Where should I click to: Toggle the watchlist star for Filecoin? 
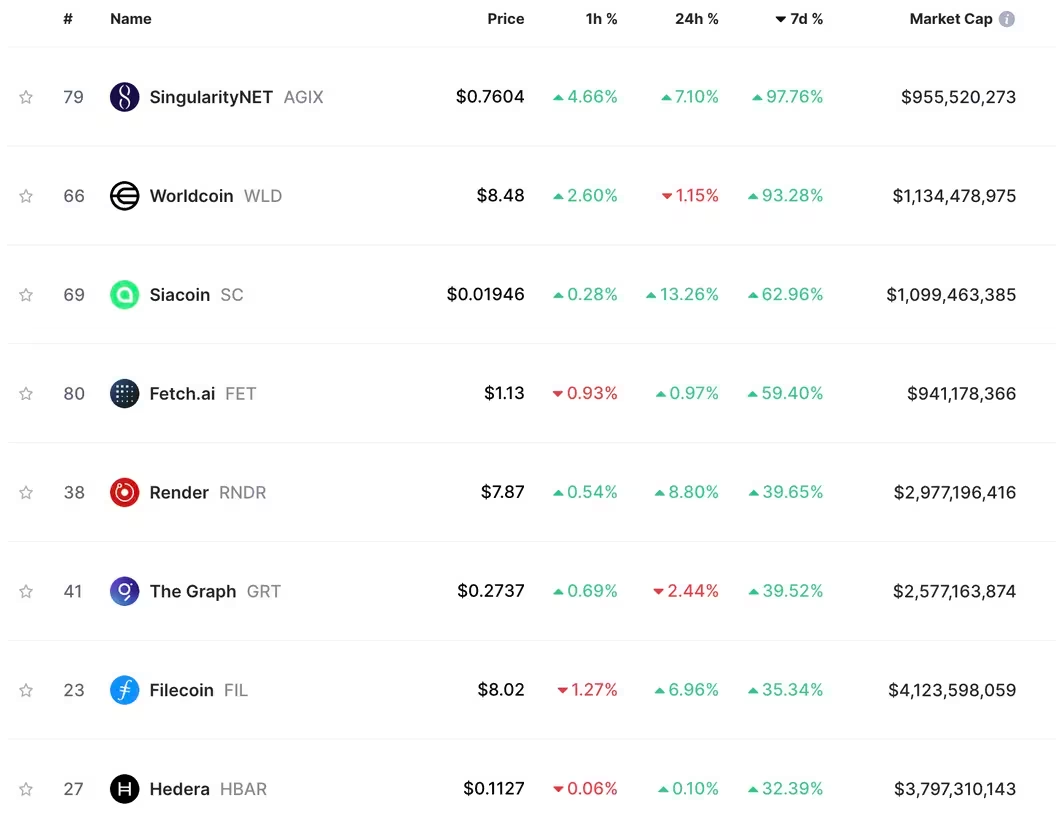point(26,690)
